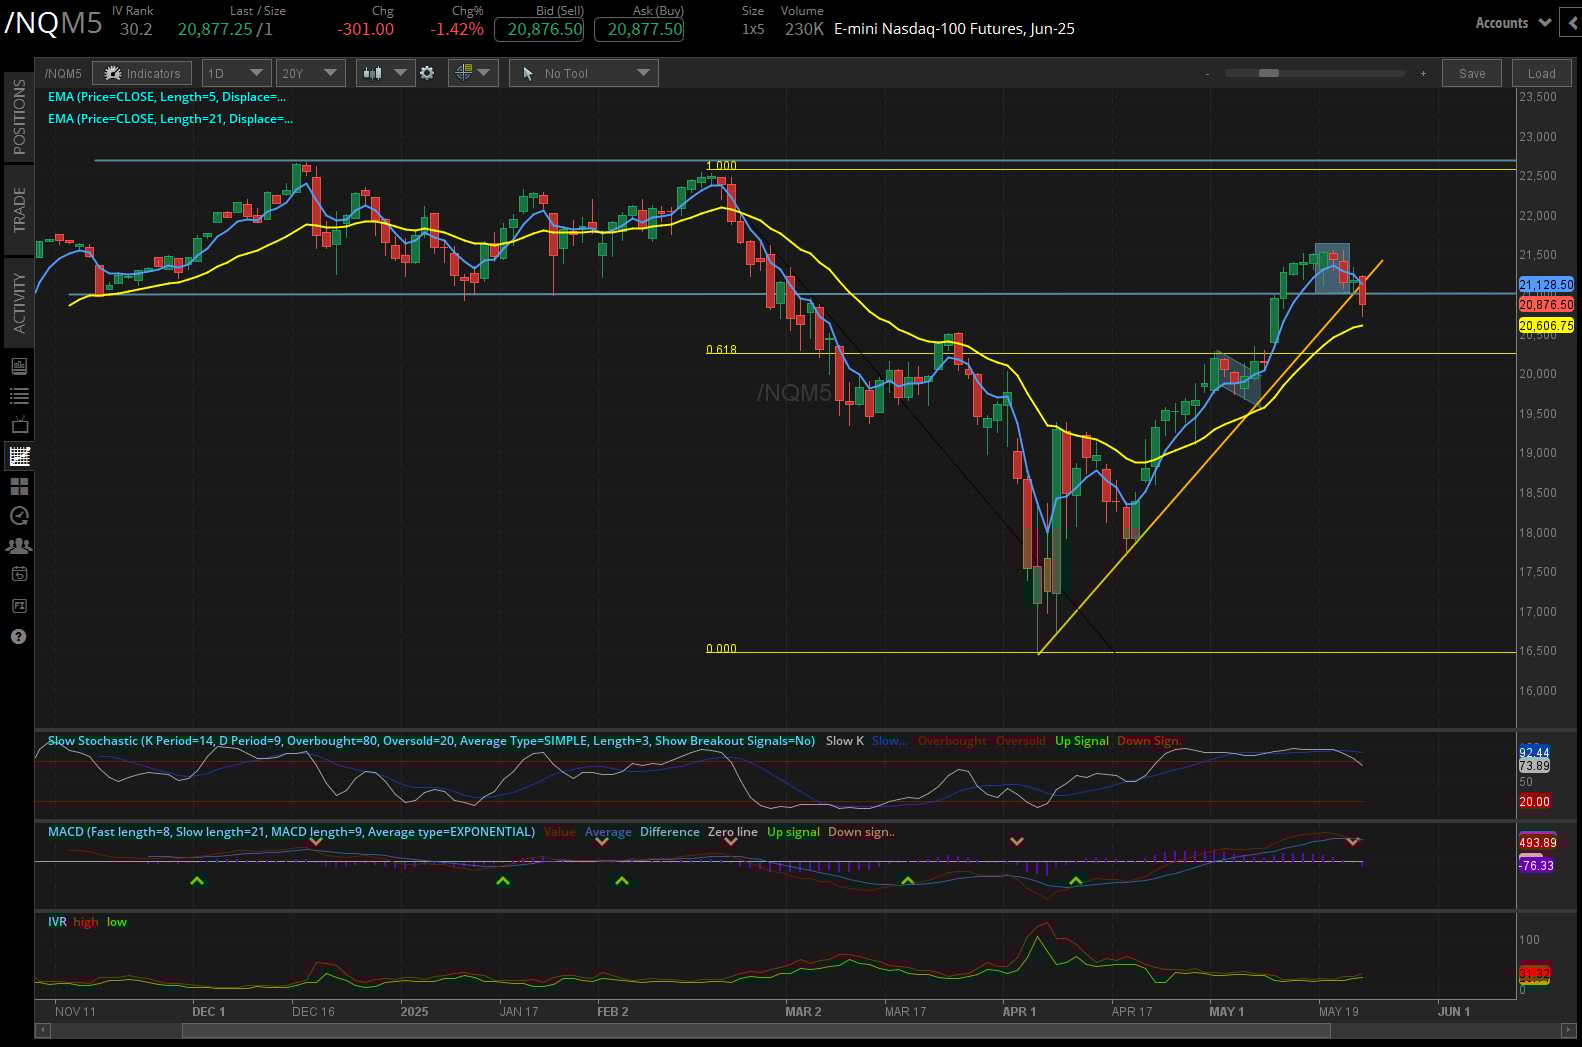Select the MACD study label
This screenshot has width=1582, height=1047.
point(291,832)
